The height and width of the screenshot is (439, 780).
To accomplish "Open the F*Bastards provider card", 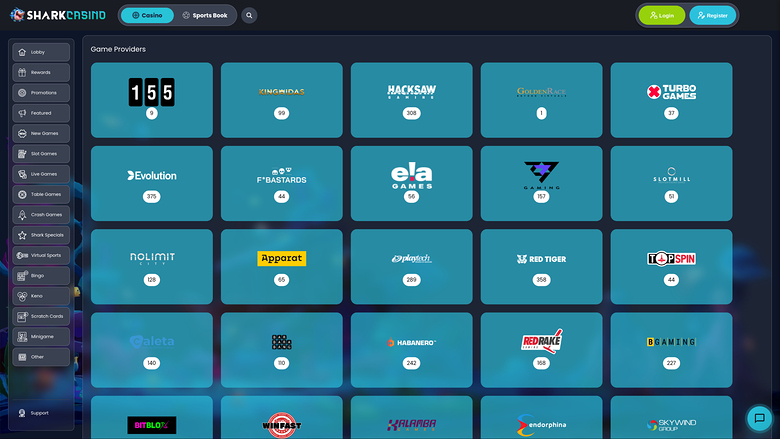I will click(282, 183).
